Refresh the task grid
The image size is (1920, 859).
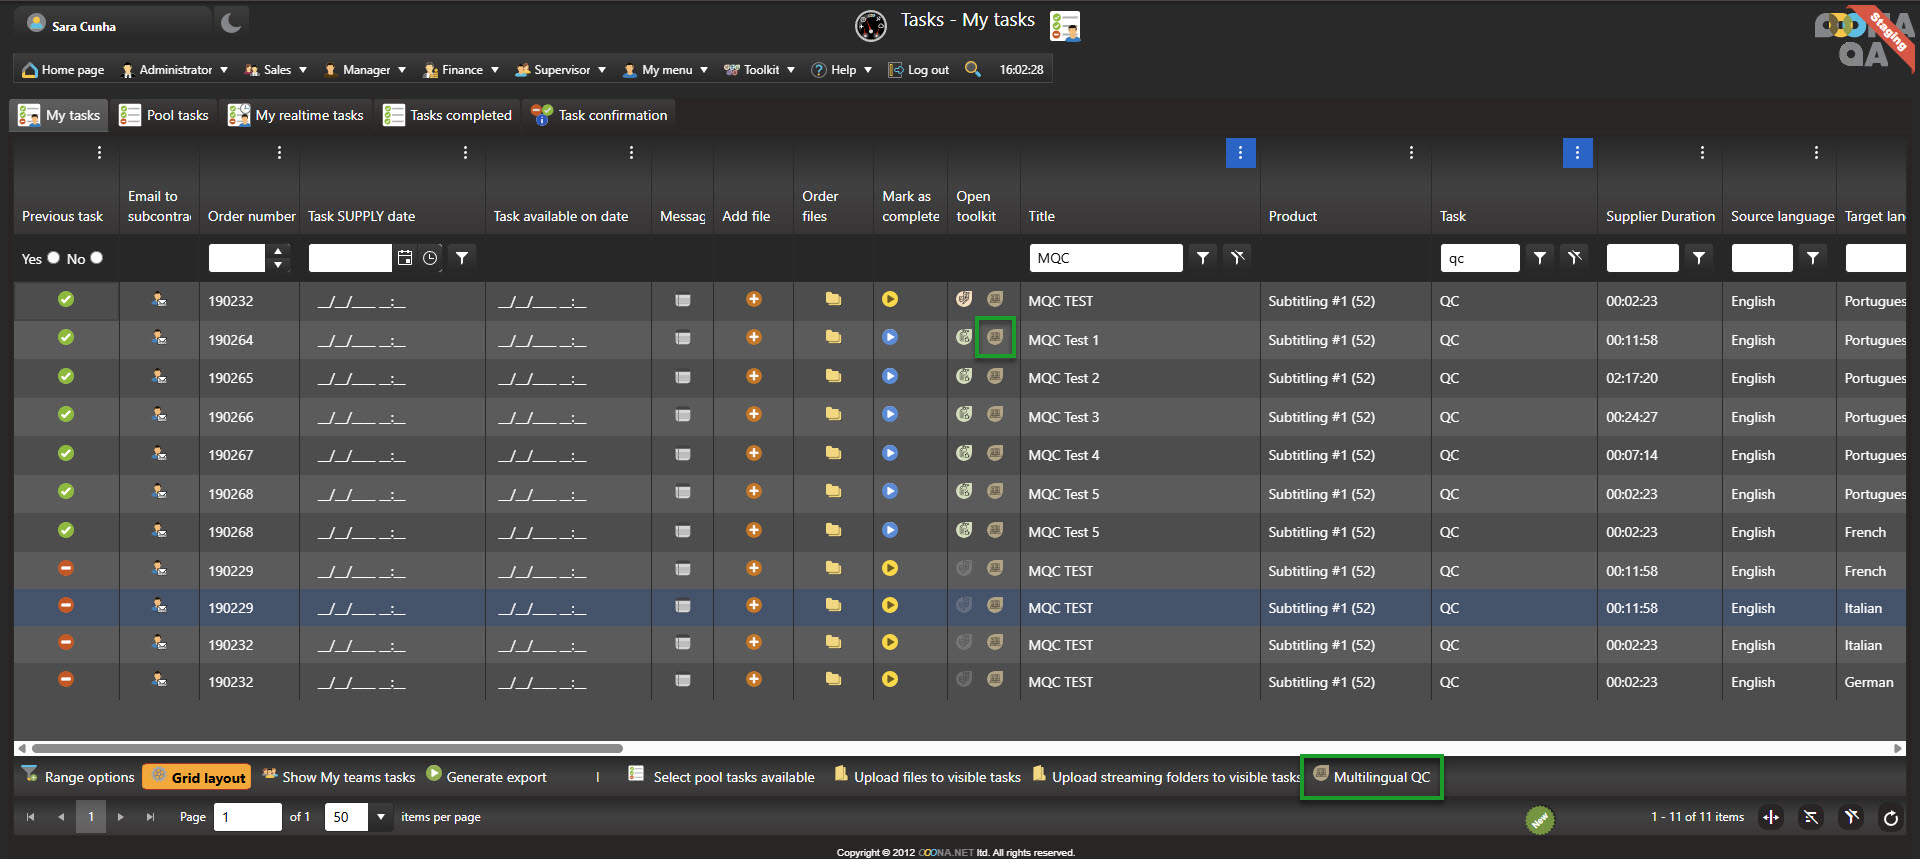point(1890,818)
